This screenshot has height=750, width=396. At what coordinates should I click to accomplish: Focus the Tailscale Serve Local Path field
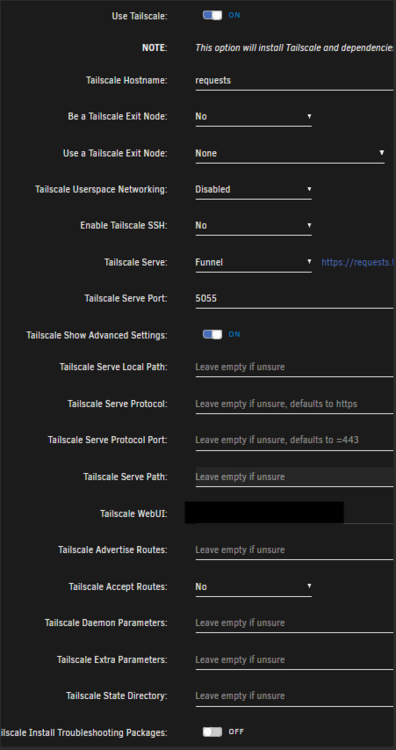coord(295,367)
